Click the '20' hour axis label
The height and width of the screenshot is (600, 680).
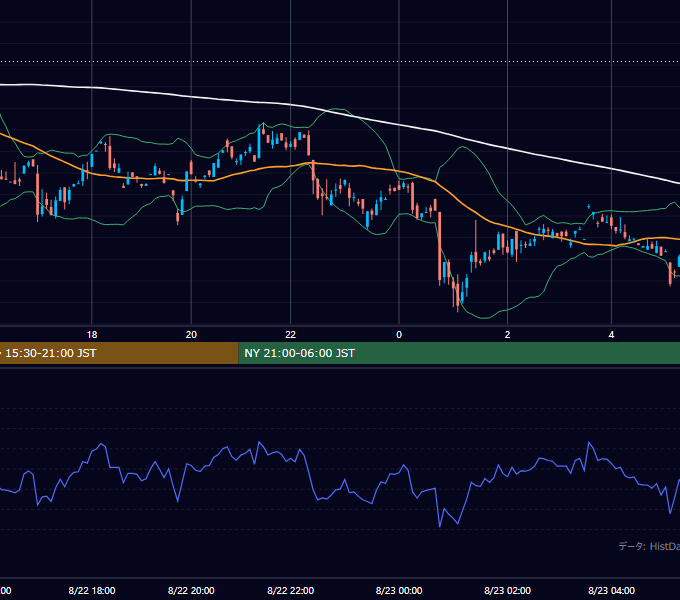coord(191,335)
